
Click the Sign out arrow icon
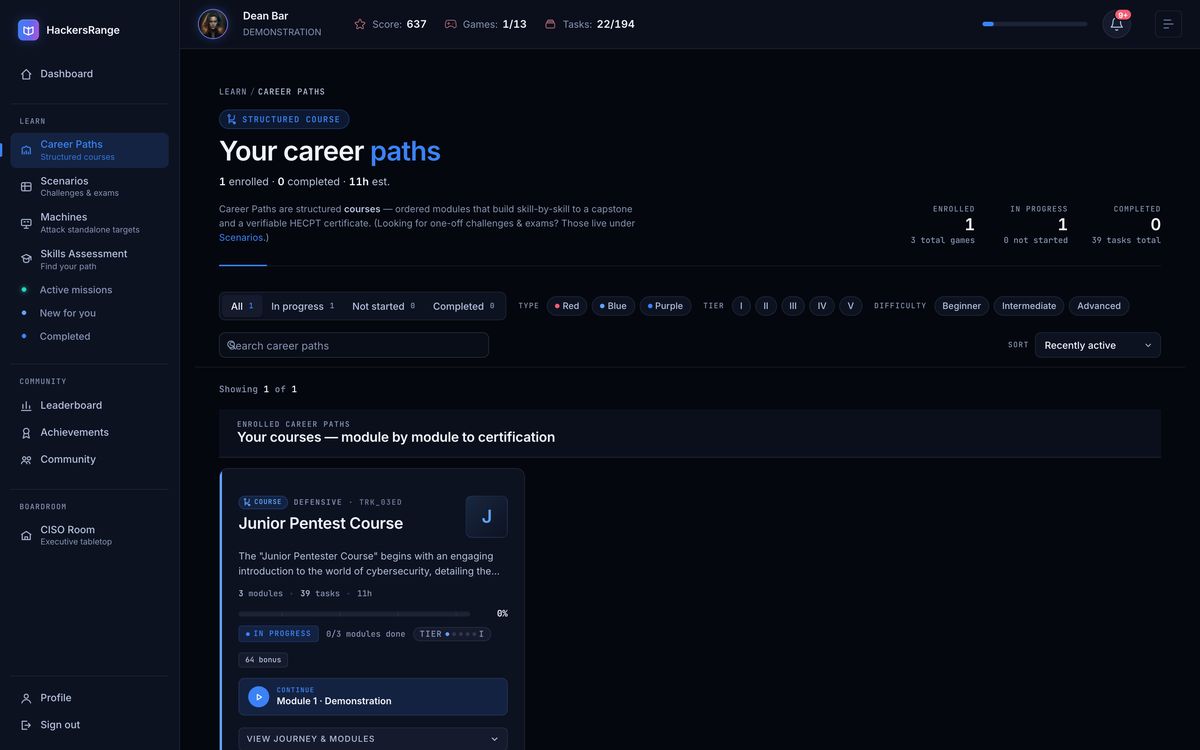26,725
